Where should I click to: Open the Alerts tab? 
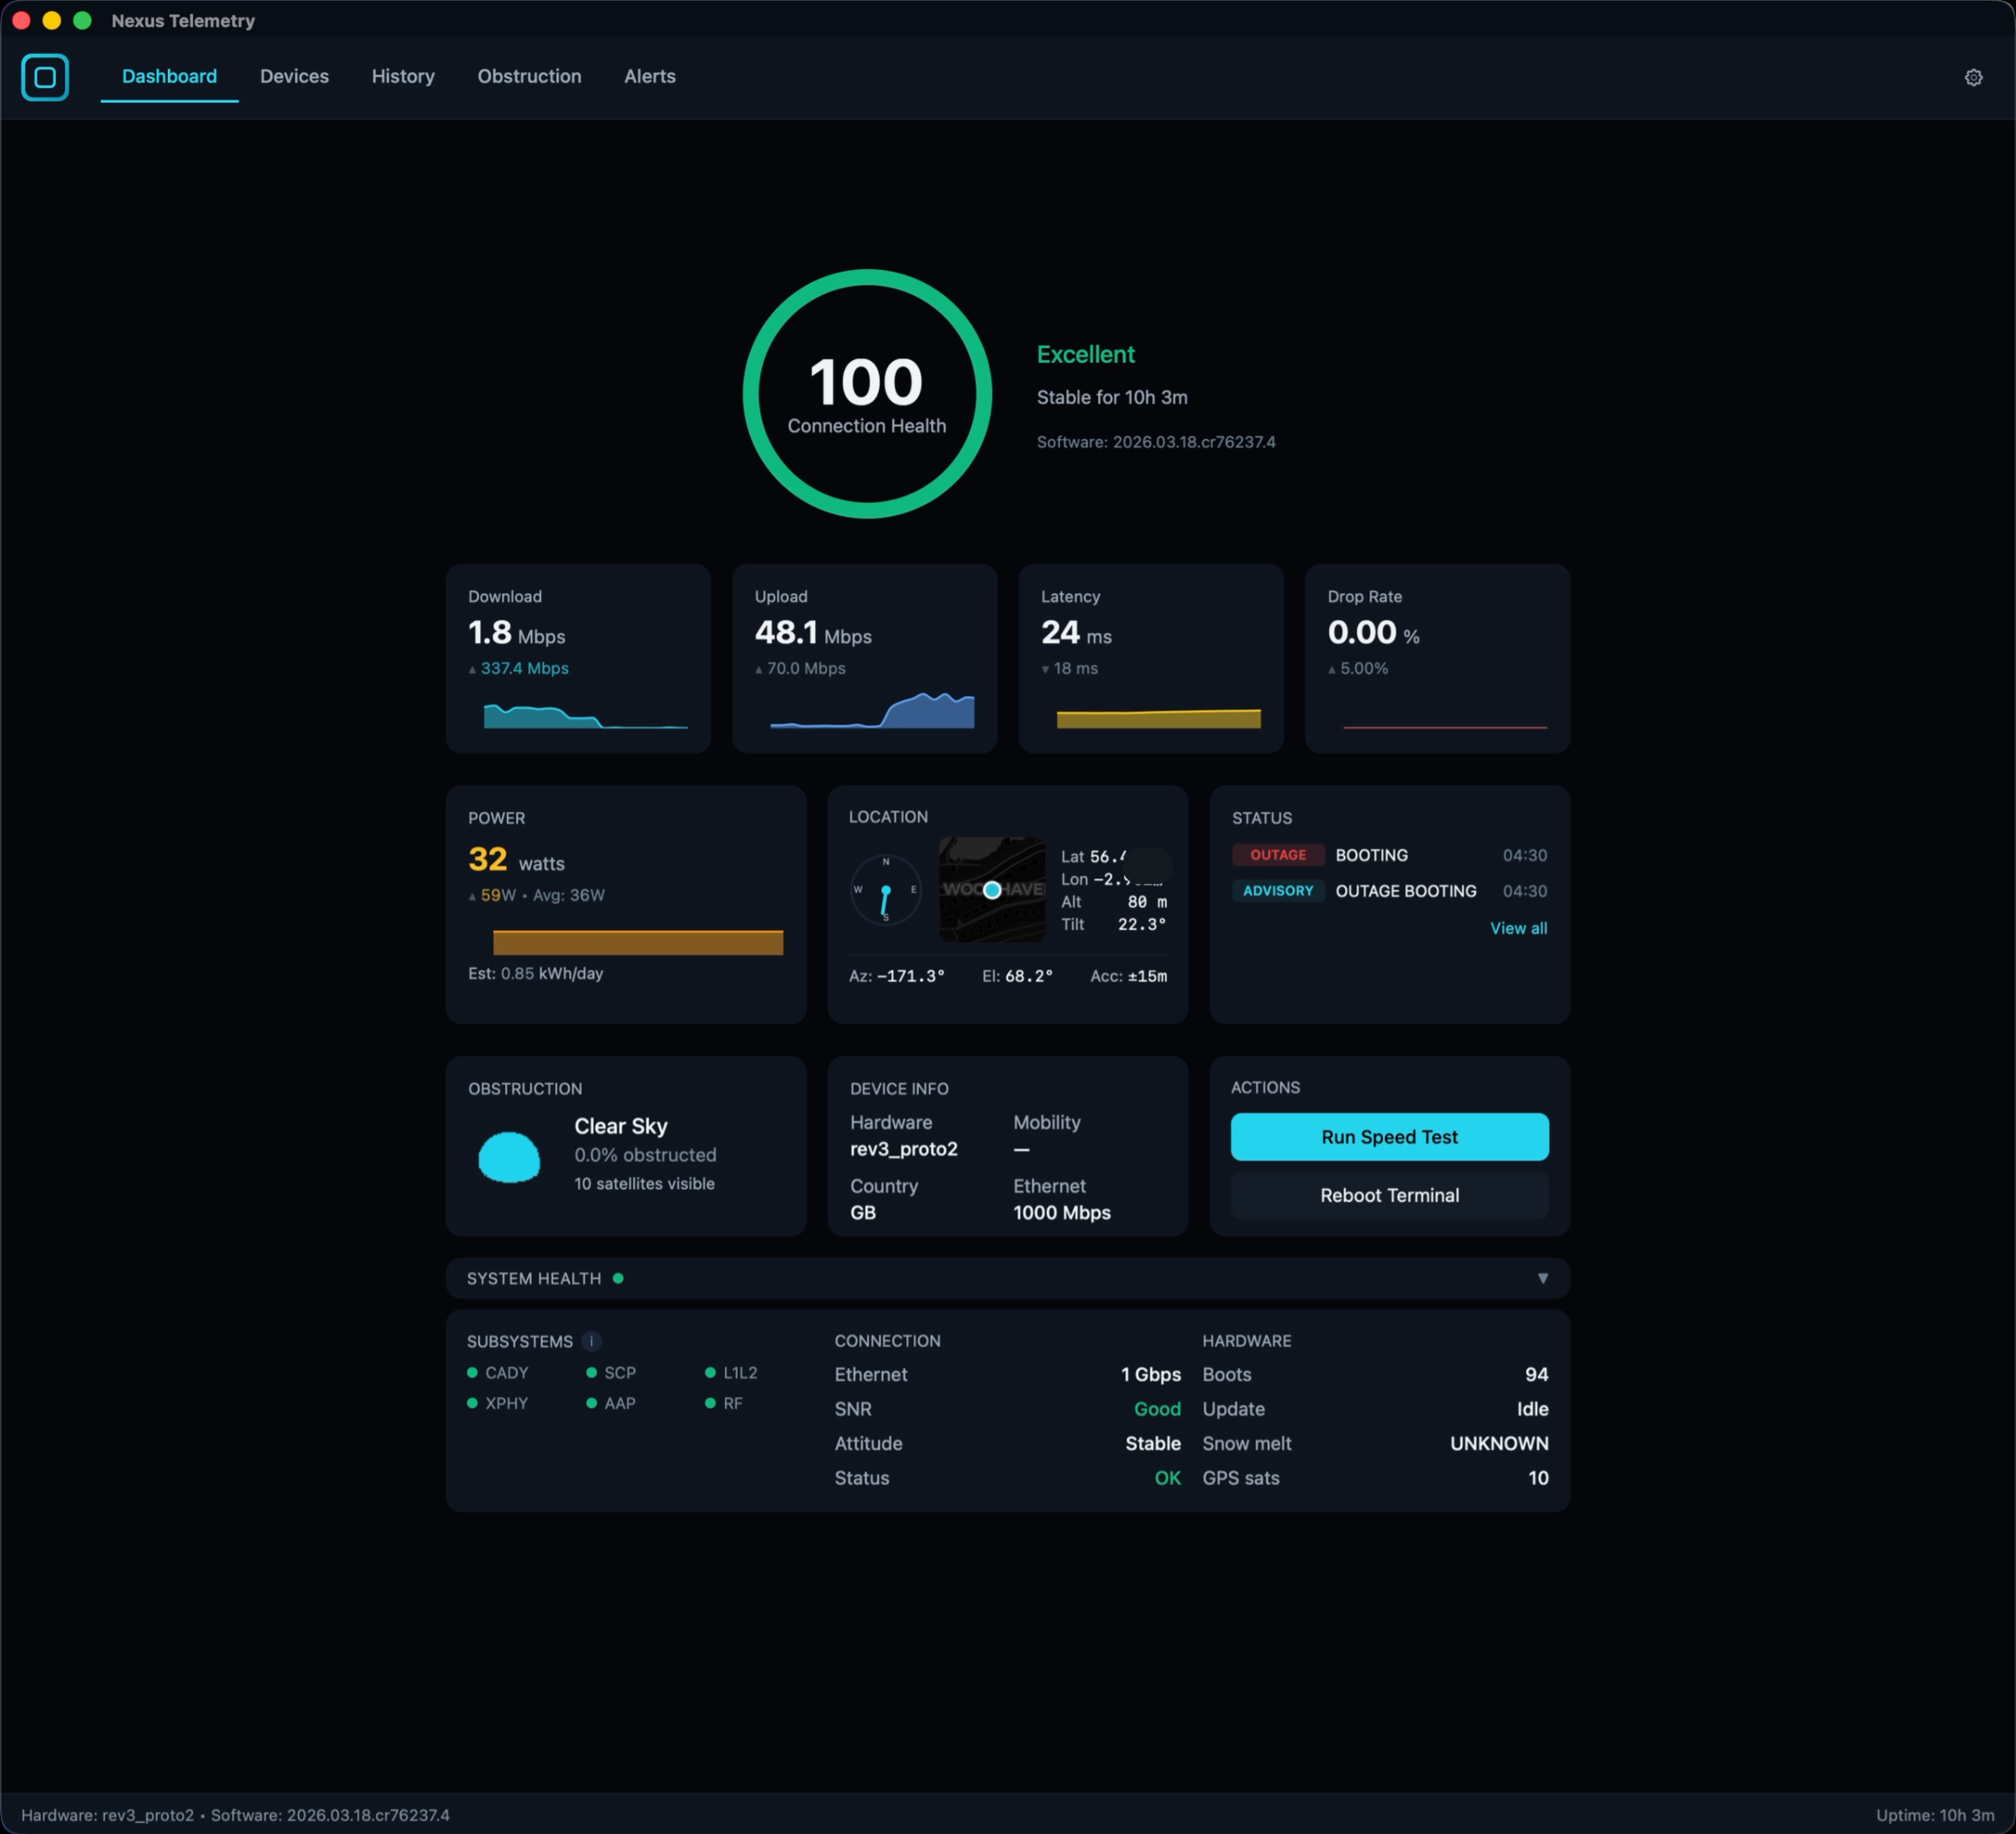[649, 76]
